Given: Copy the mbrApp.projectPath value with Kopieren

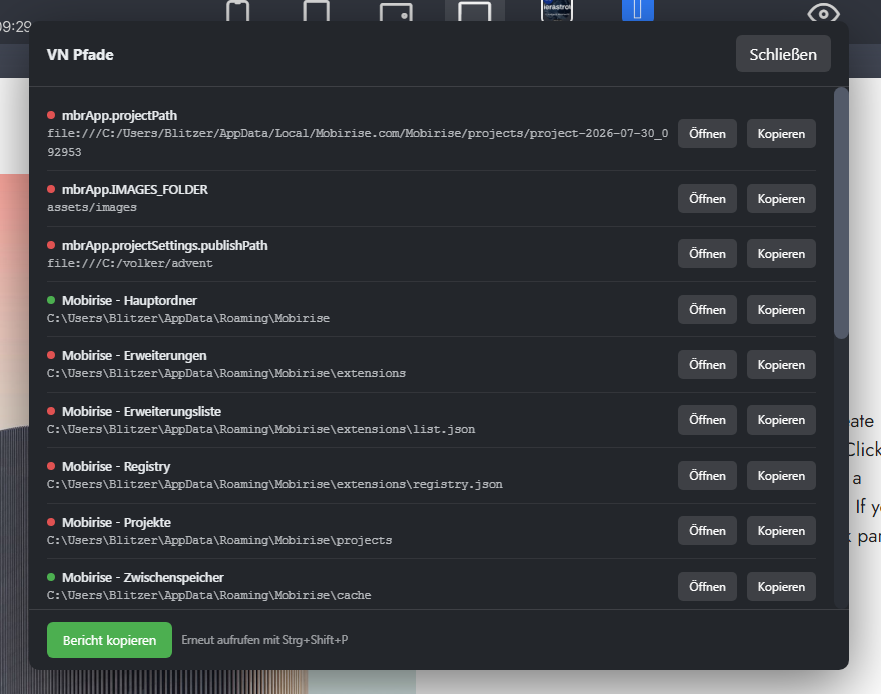Looking at the screenshot, I should pos(781,134).
